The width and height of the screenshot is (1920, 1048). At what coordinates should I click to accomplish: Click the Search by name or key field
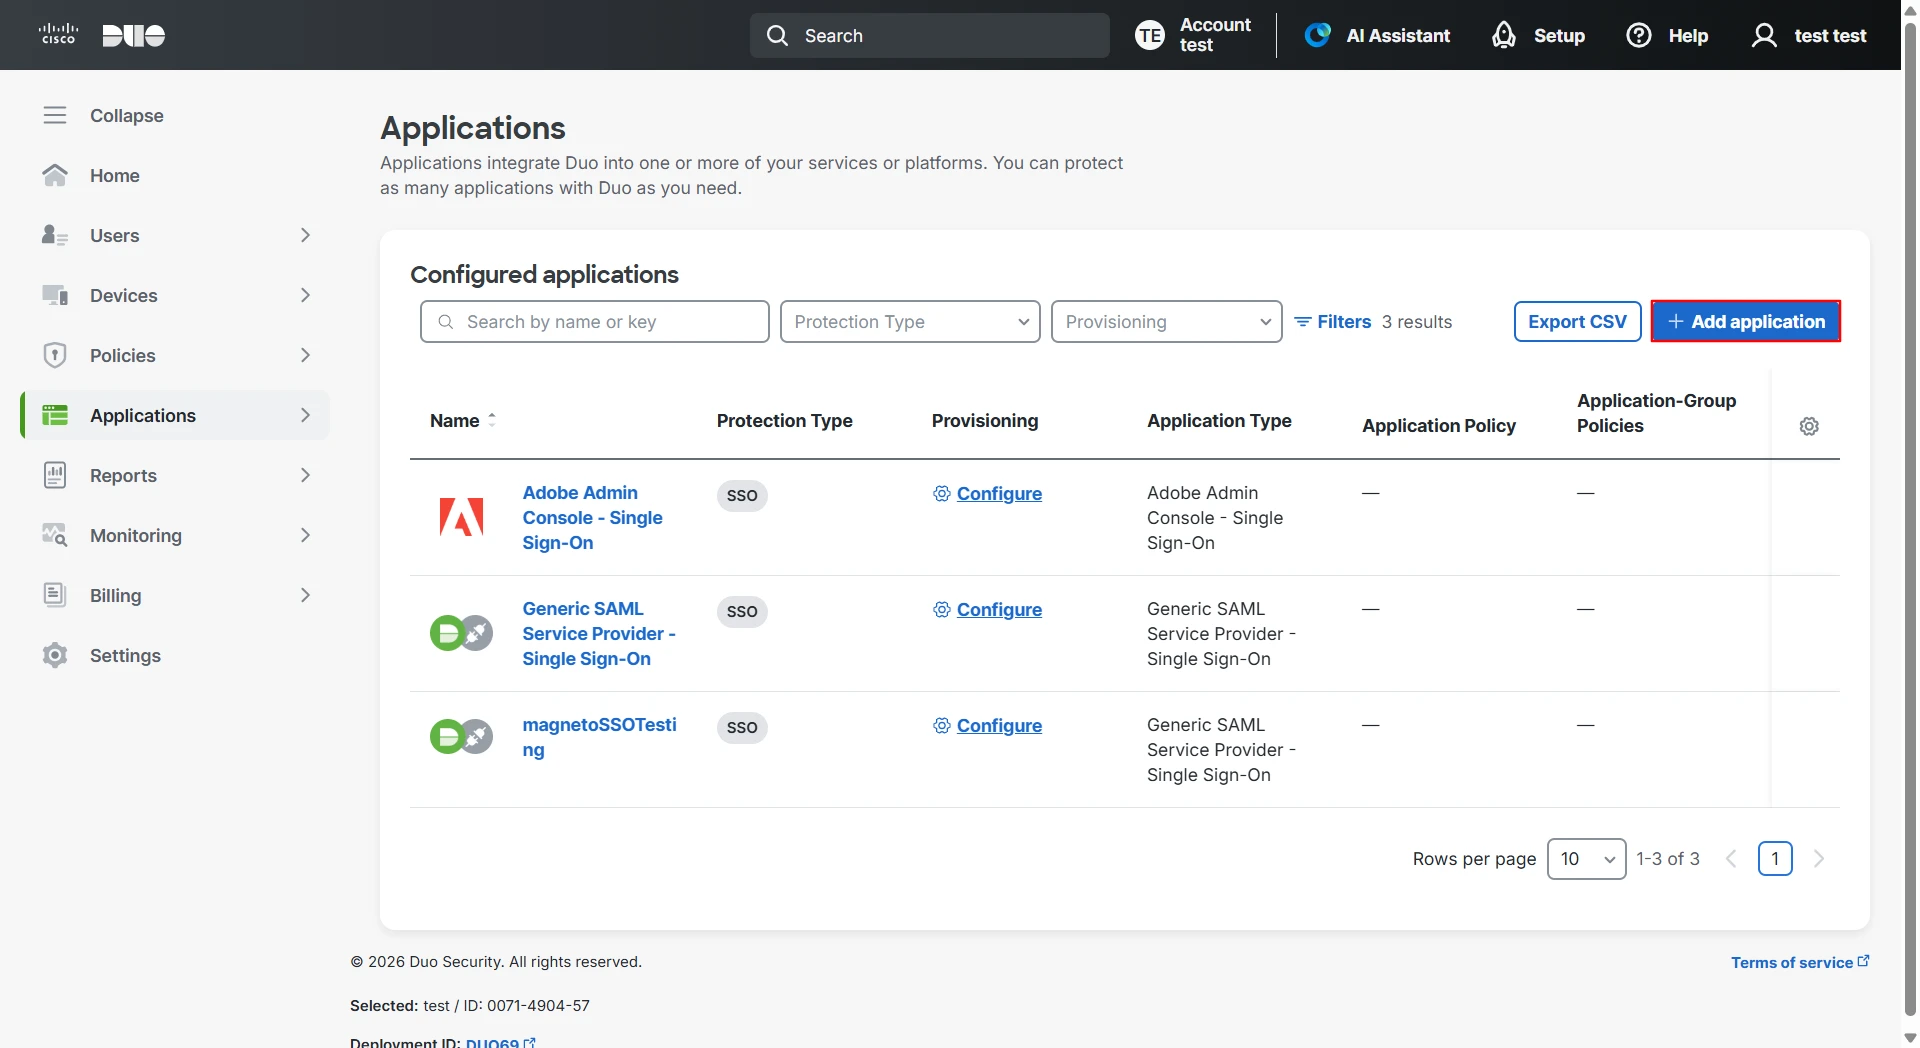[595, 322]
